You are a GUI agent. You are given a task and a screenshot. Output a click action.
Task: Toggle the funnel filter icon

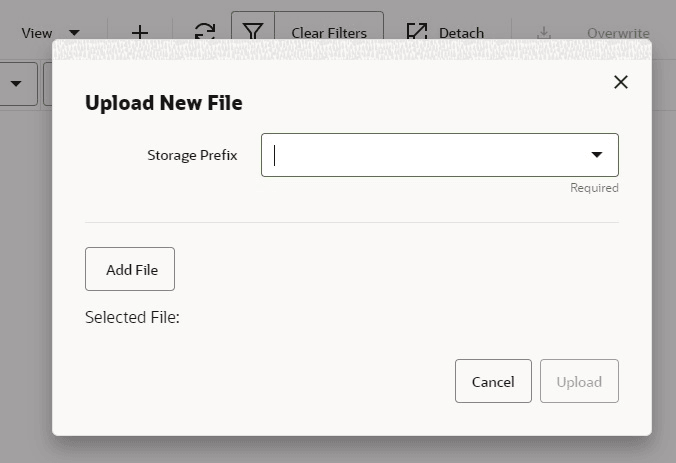(253, 31)
